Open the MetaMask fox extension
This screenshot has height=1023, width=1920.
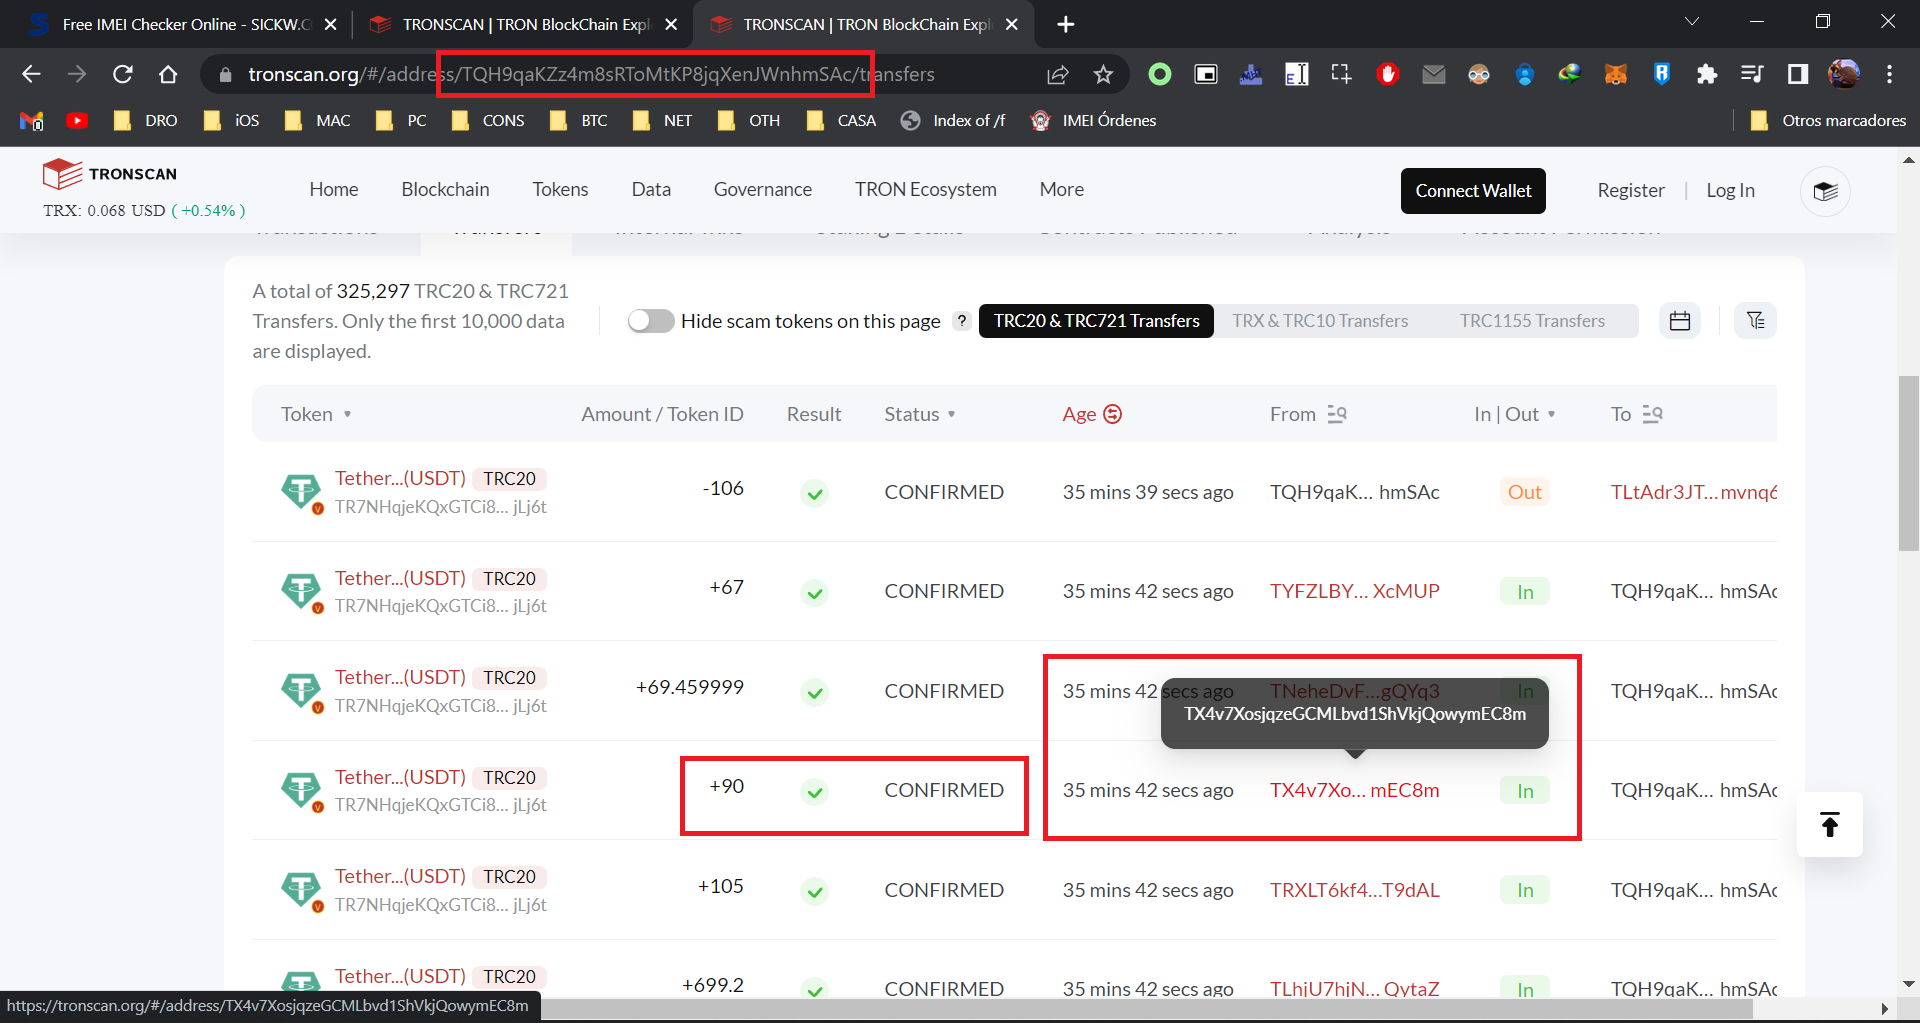point(1616,74)
